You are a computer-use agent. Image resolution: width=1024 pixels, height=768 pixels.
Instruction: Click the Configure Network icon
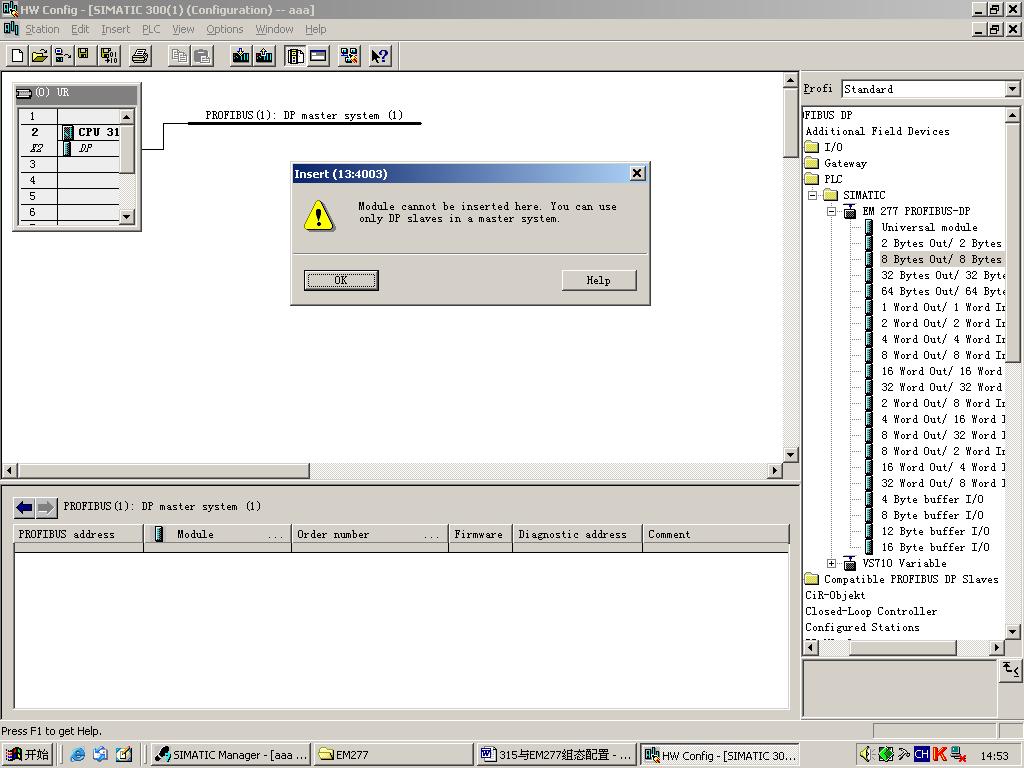point(349,56)
